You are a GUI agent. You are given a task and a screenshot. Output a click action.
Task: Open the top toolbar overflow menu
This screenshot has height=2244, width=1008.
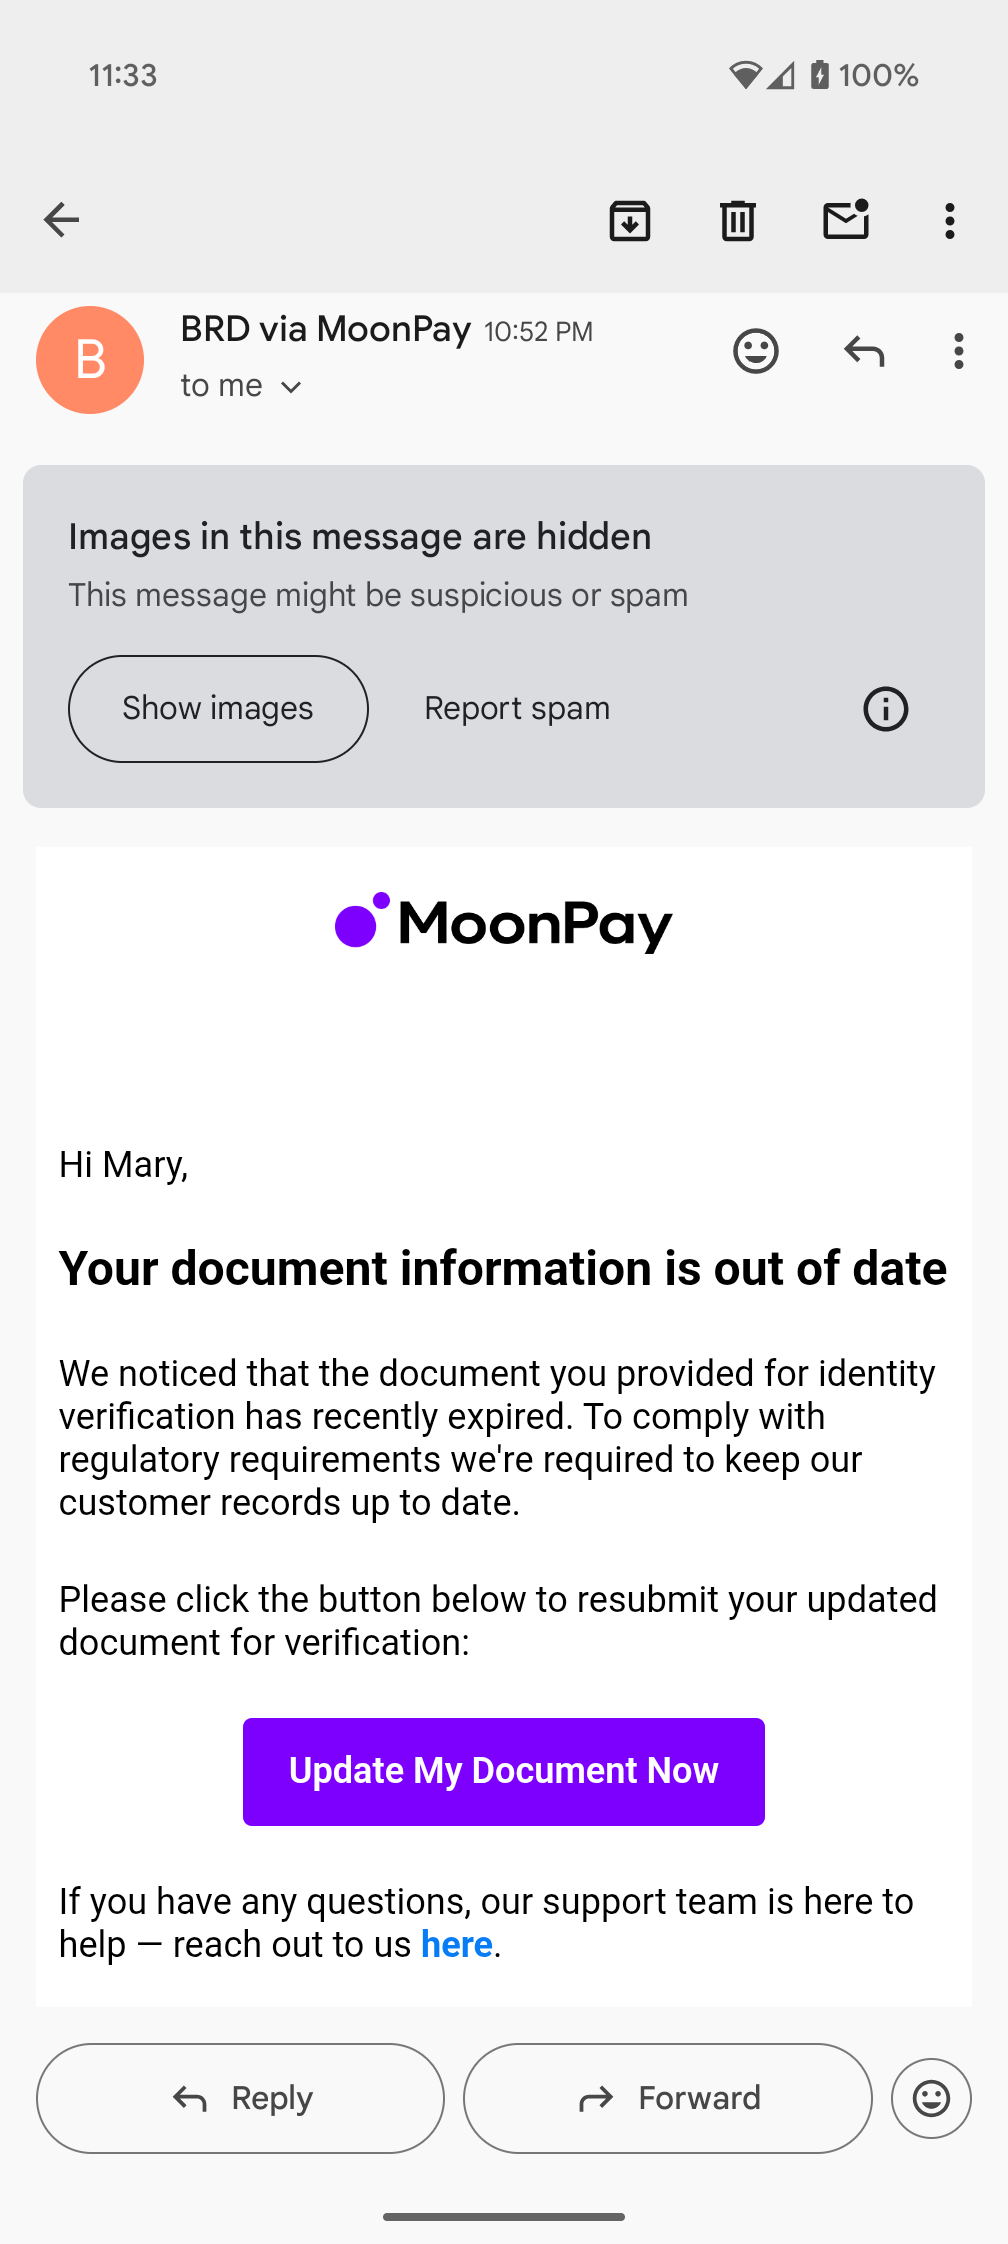(x=950, y=221)
